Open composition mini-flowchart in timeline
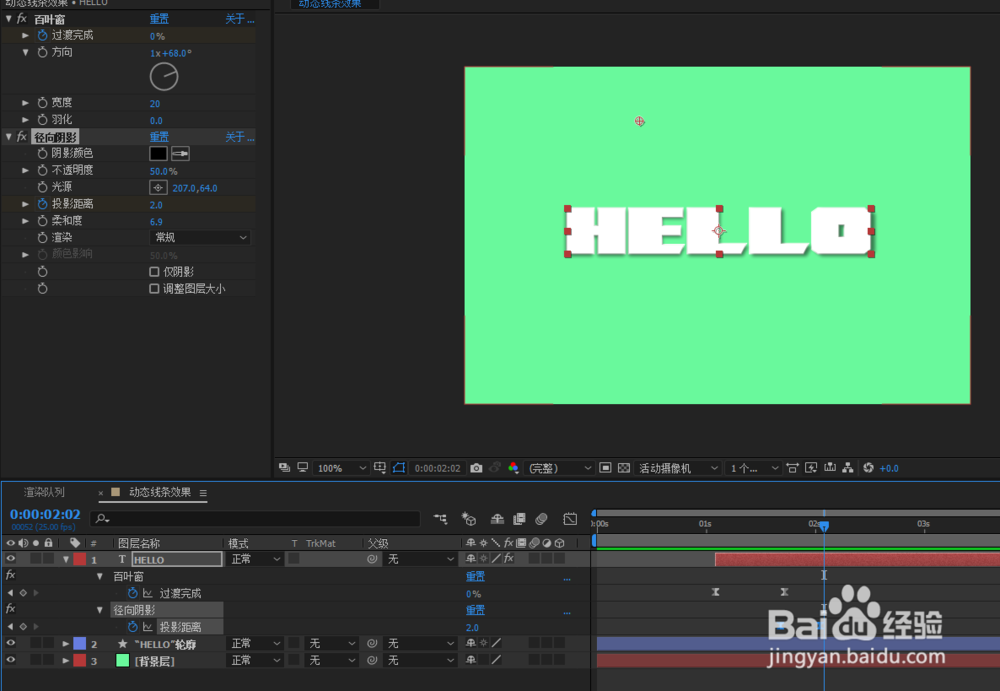The height and width of the screenshot is (691, 1000). pos(441,519)
